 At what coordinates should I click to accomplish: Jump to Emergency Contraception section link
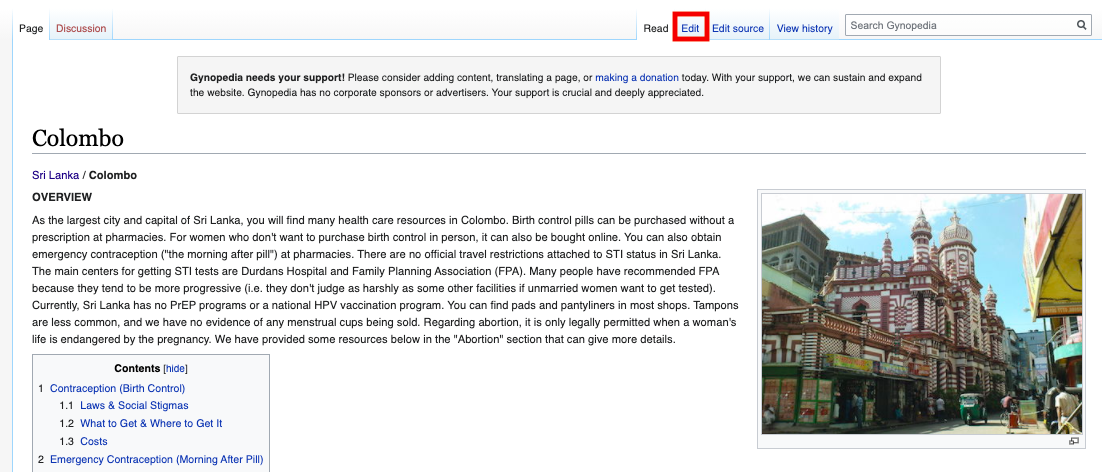(x=156, y=459)
